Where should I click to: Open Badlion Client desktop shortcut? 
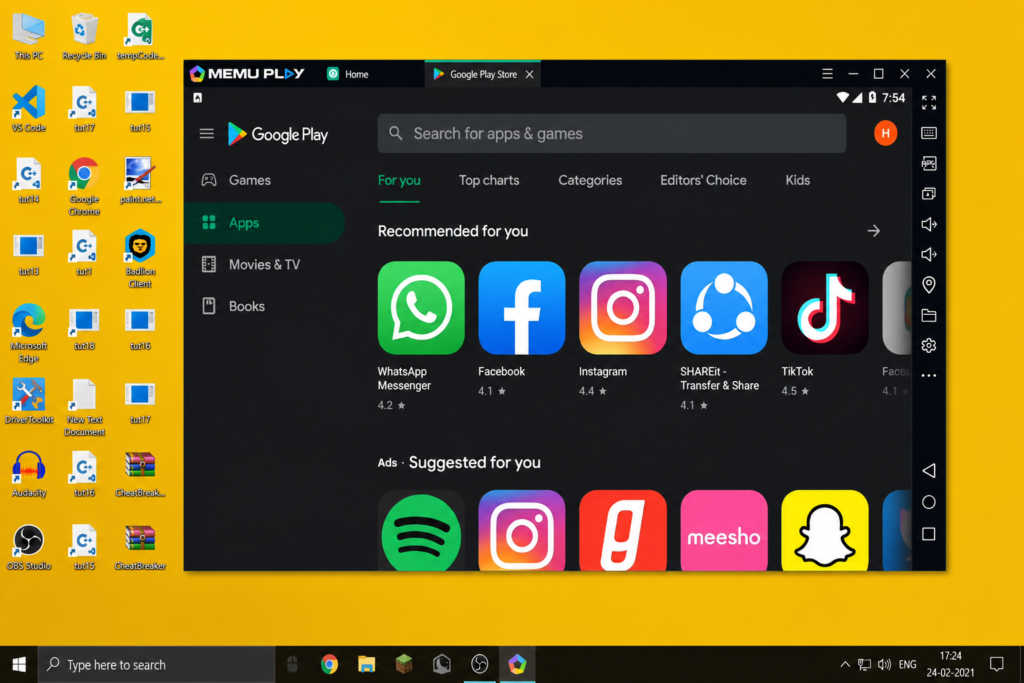[x=140, y=259]
